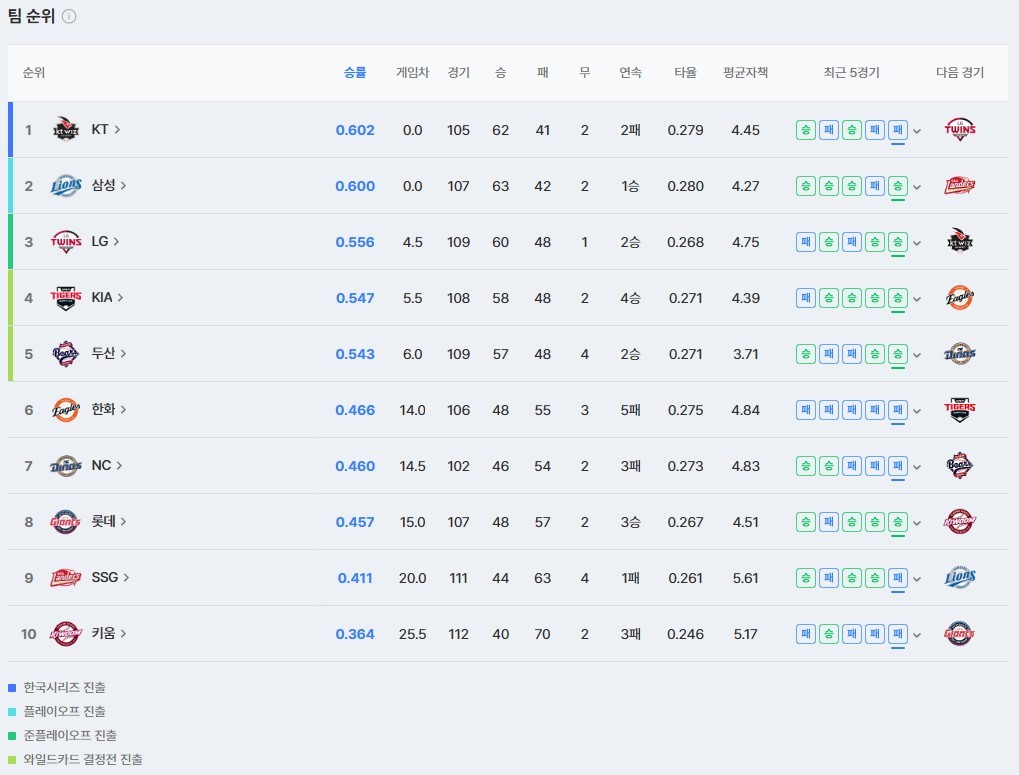This screenshot has width=1019, height=775.
Task: Expand recent 5 games for 키움
Action: pos(917,635)
